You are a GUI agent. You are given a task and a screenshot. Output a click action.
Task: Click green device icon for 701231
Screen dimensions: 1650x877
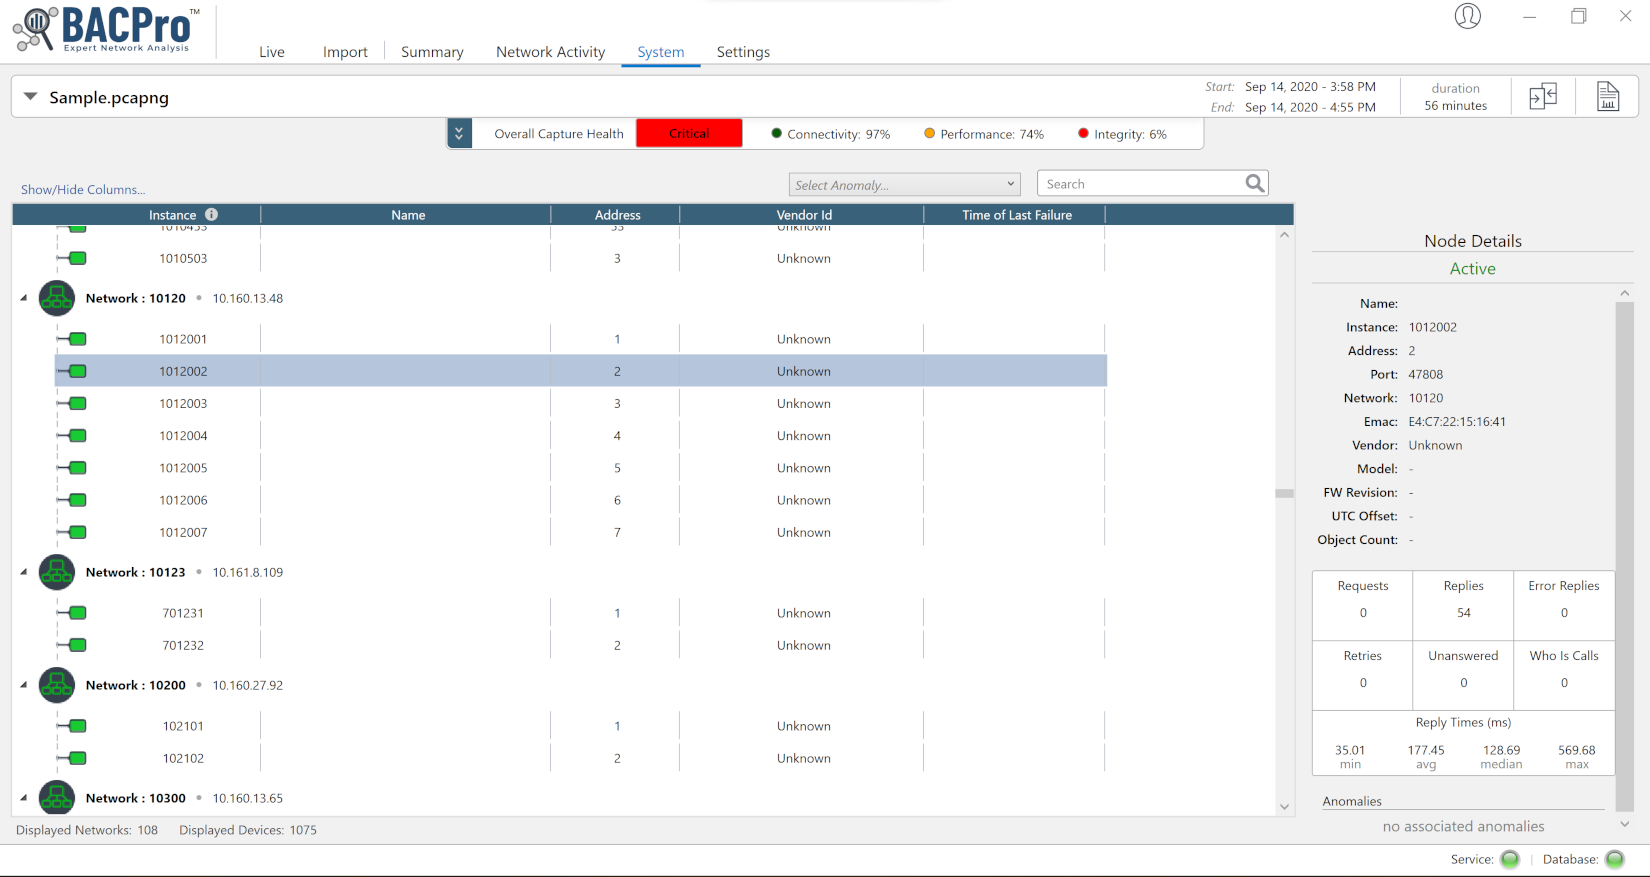[77, 613]
